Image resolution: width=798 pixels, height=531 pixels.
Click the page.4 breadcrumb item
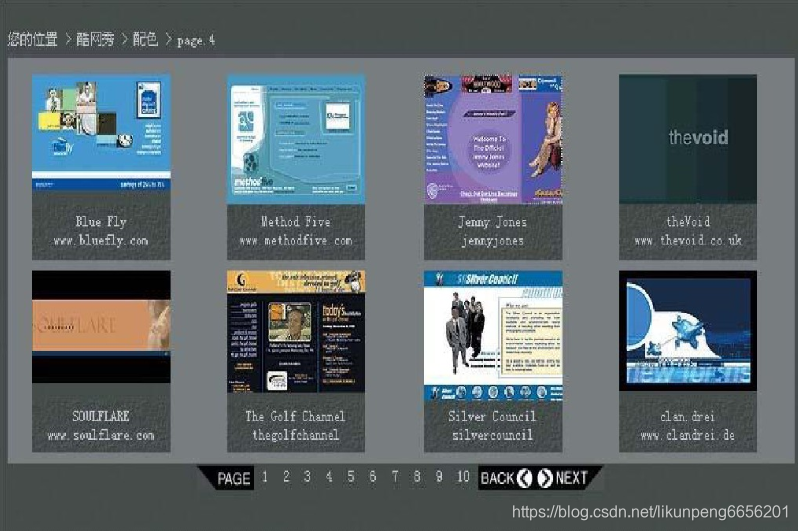click(x=196, y=40)
